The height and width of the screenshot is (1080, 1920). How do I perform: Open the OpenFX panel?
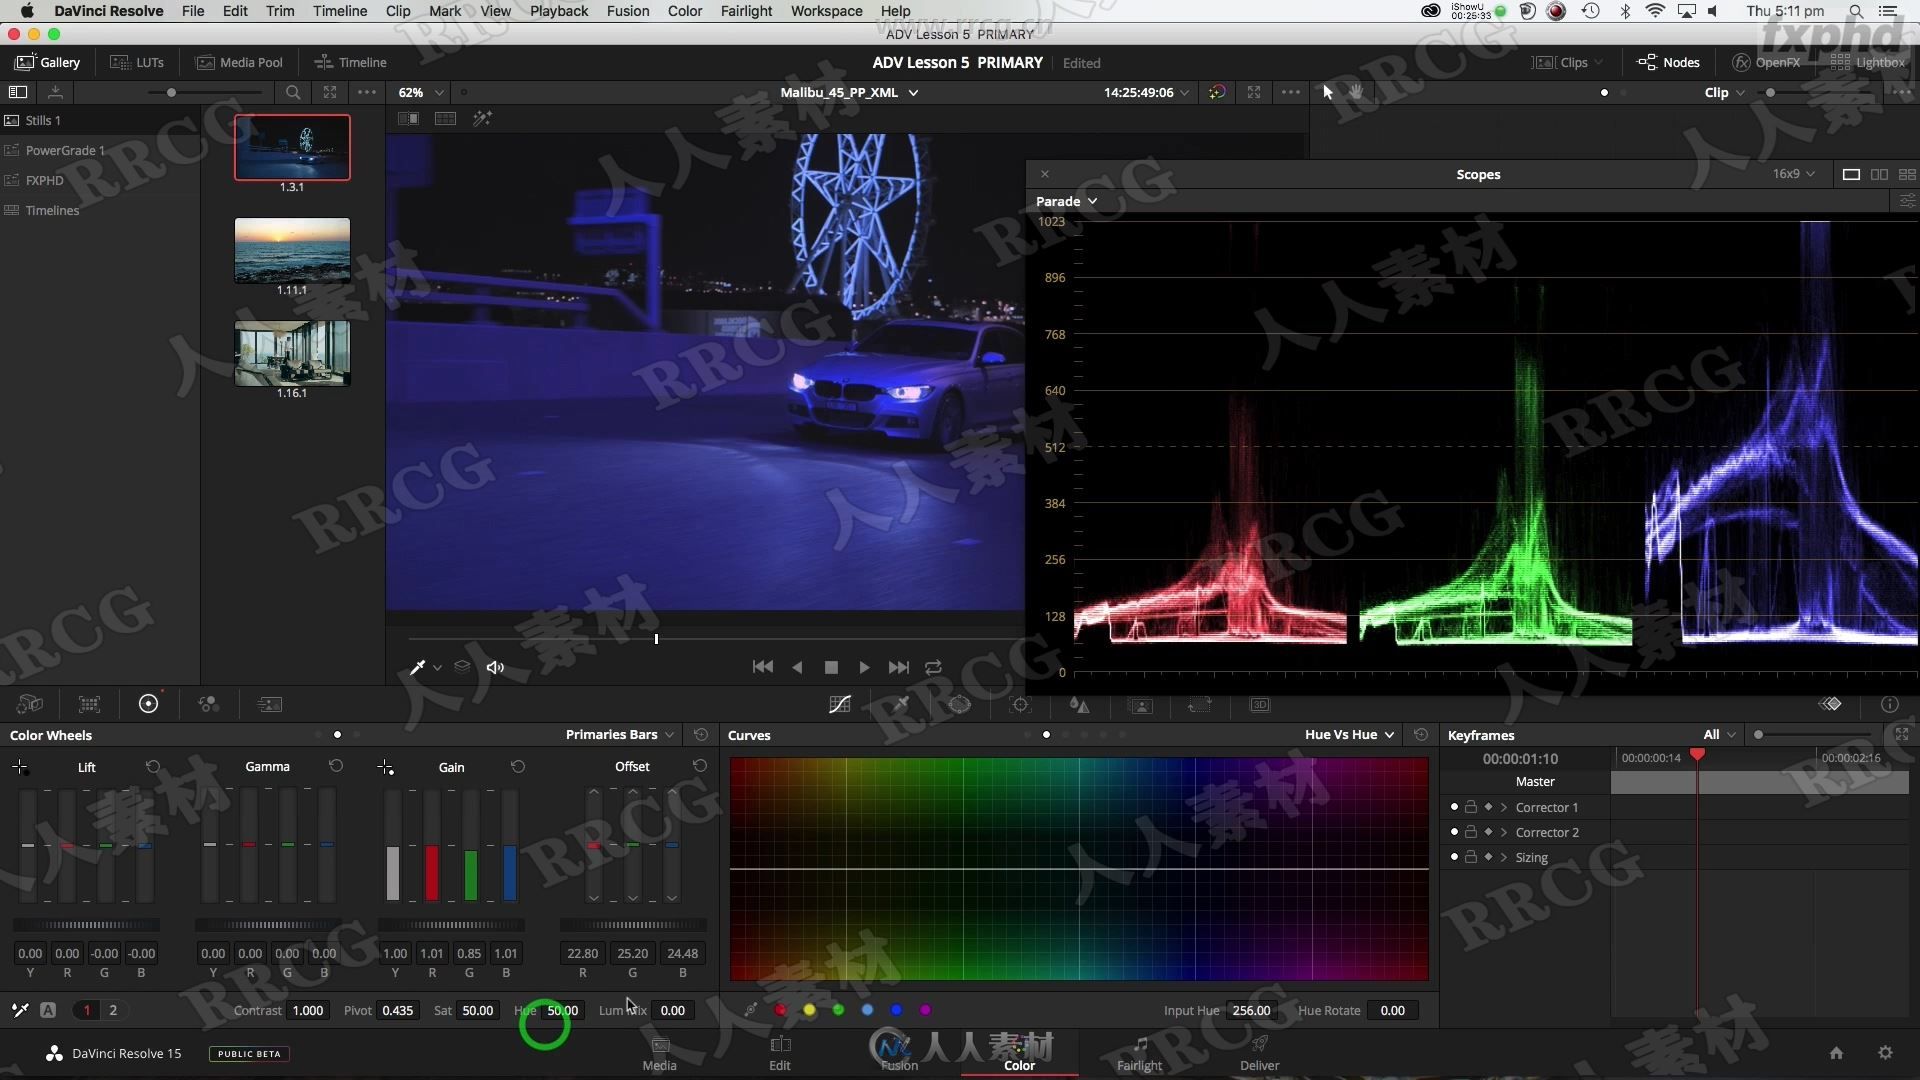tap(1766, 62)
